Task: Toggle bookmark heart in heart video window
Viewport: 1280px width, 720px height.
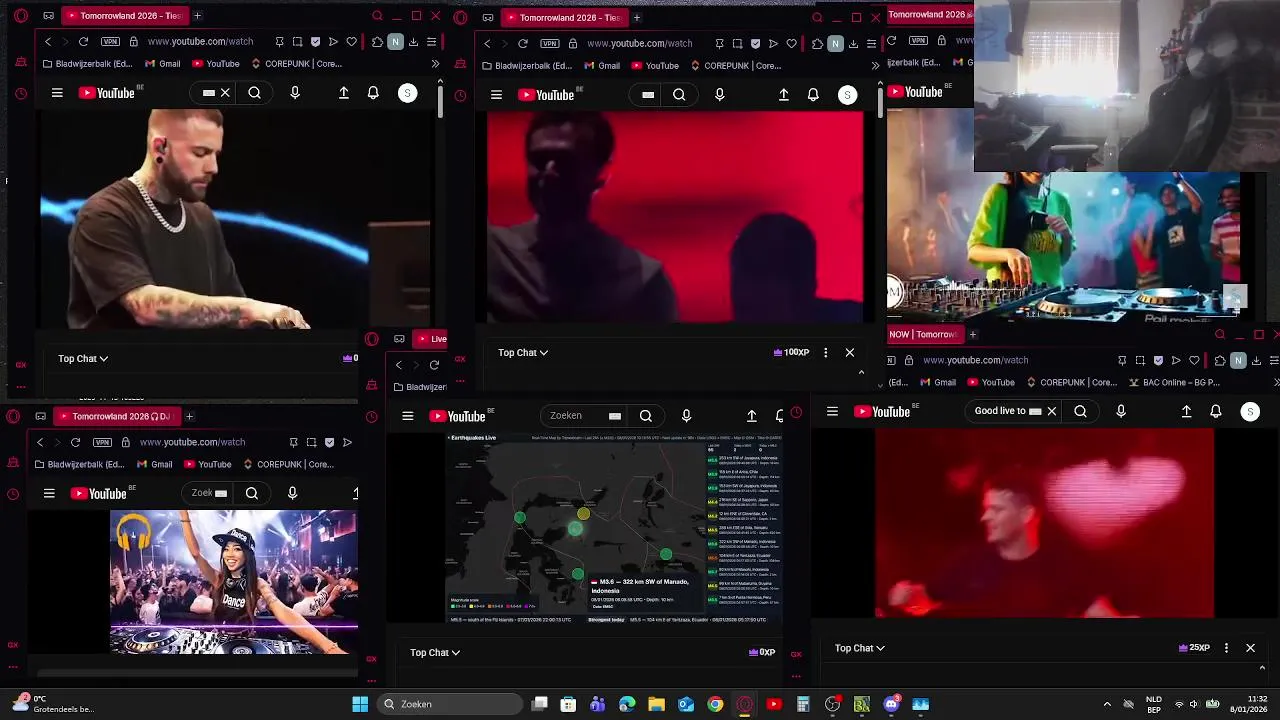Action: [1193, 360]
